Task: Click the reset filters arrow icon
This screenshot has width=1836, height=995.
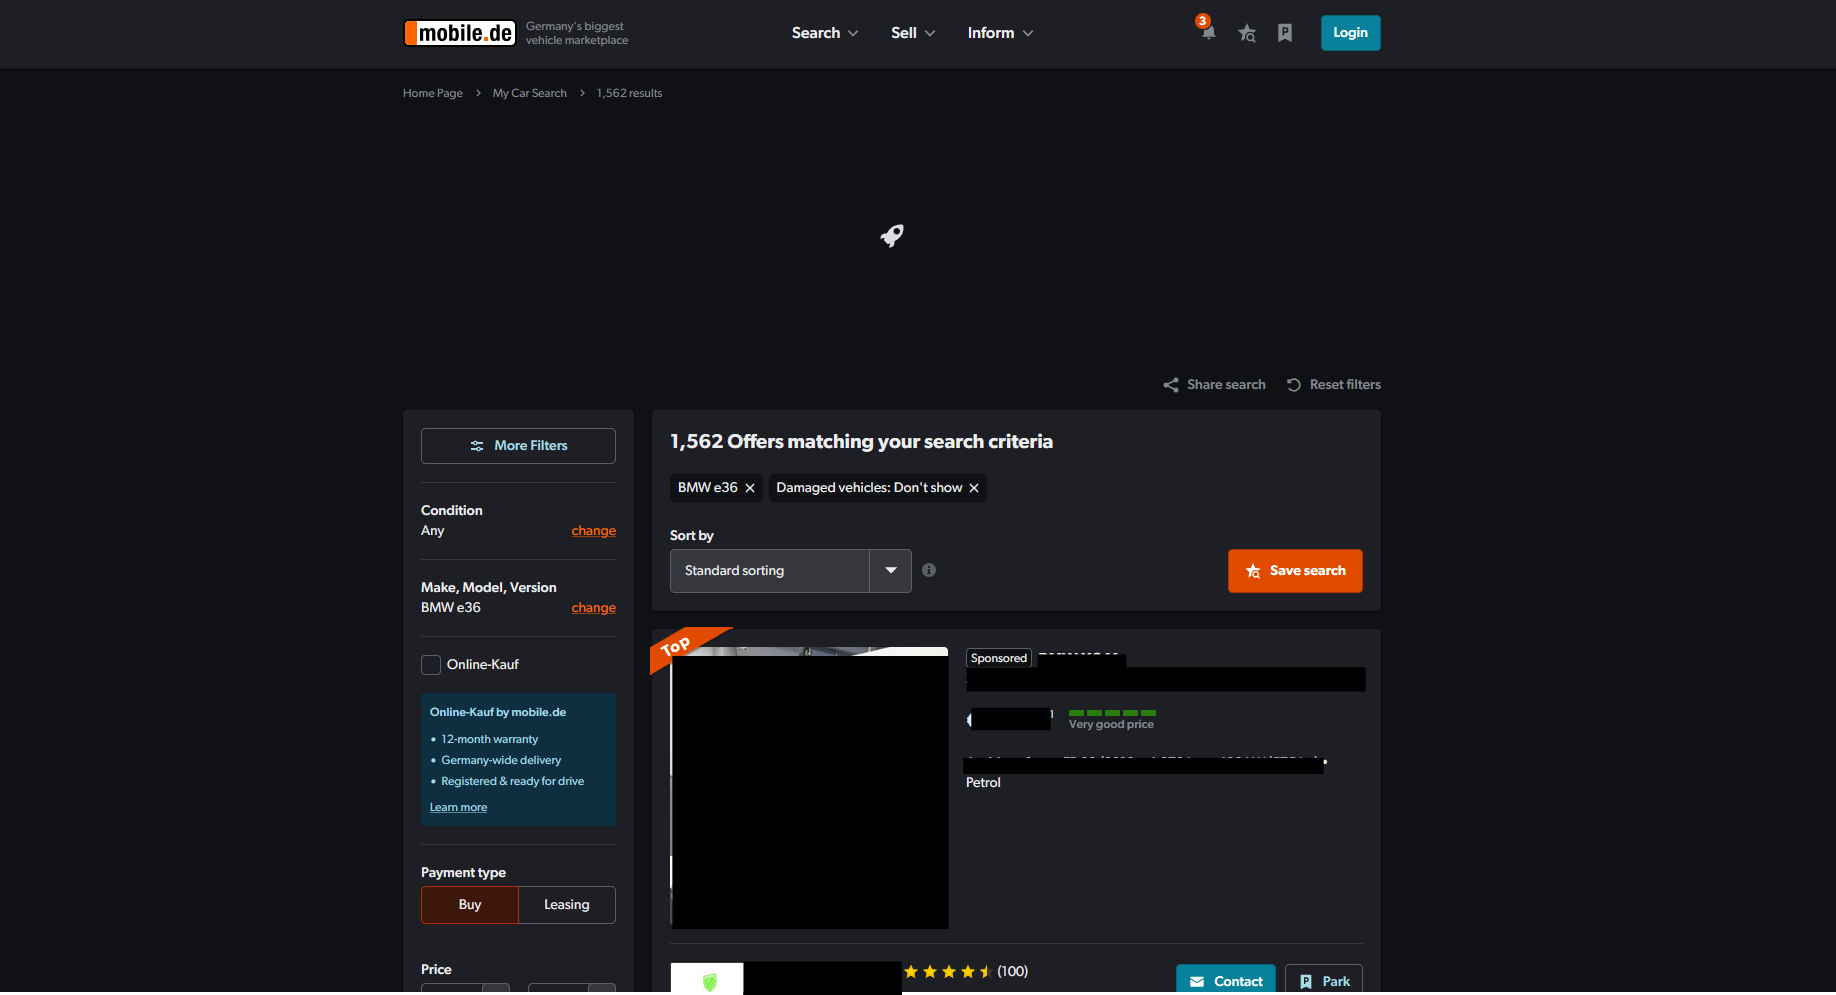Action: pos(1294,385)
